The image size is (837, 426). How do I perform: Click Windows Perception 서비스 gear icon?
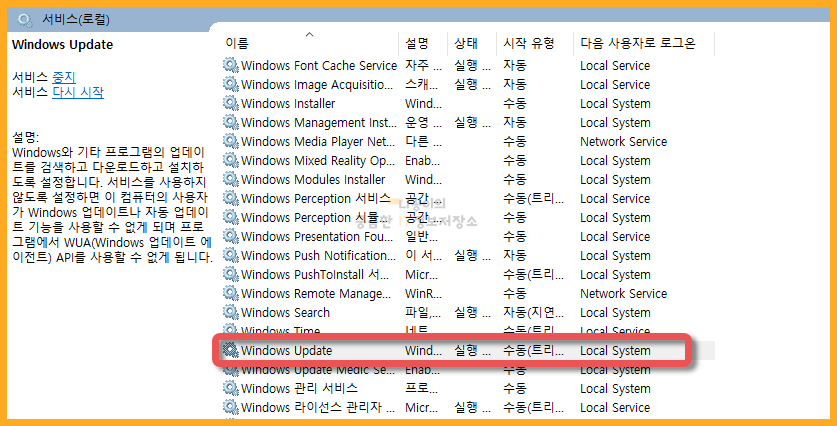click(231, 198)
